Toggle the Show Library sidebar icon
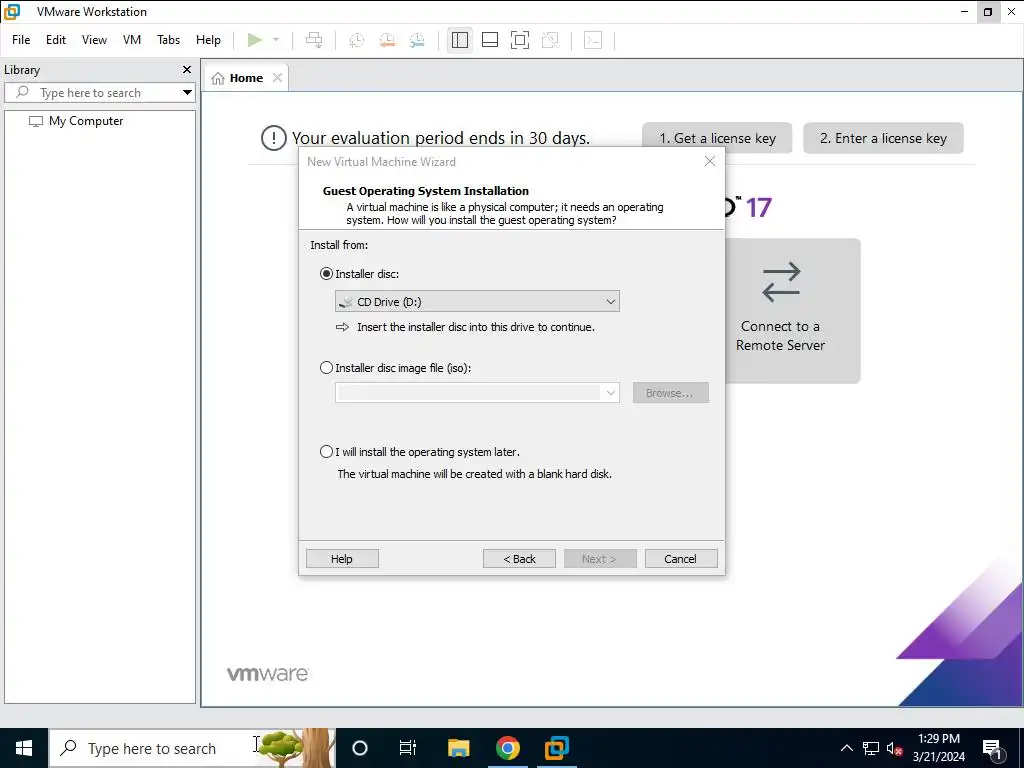The width and height of the screenshot is (1024, 768). pyautogui.click(x=460, y=40)
